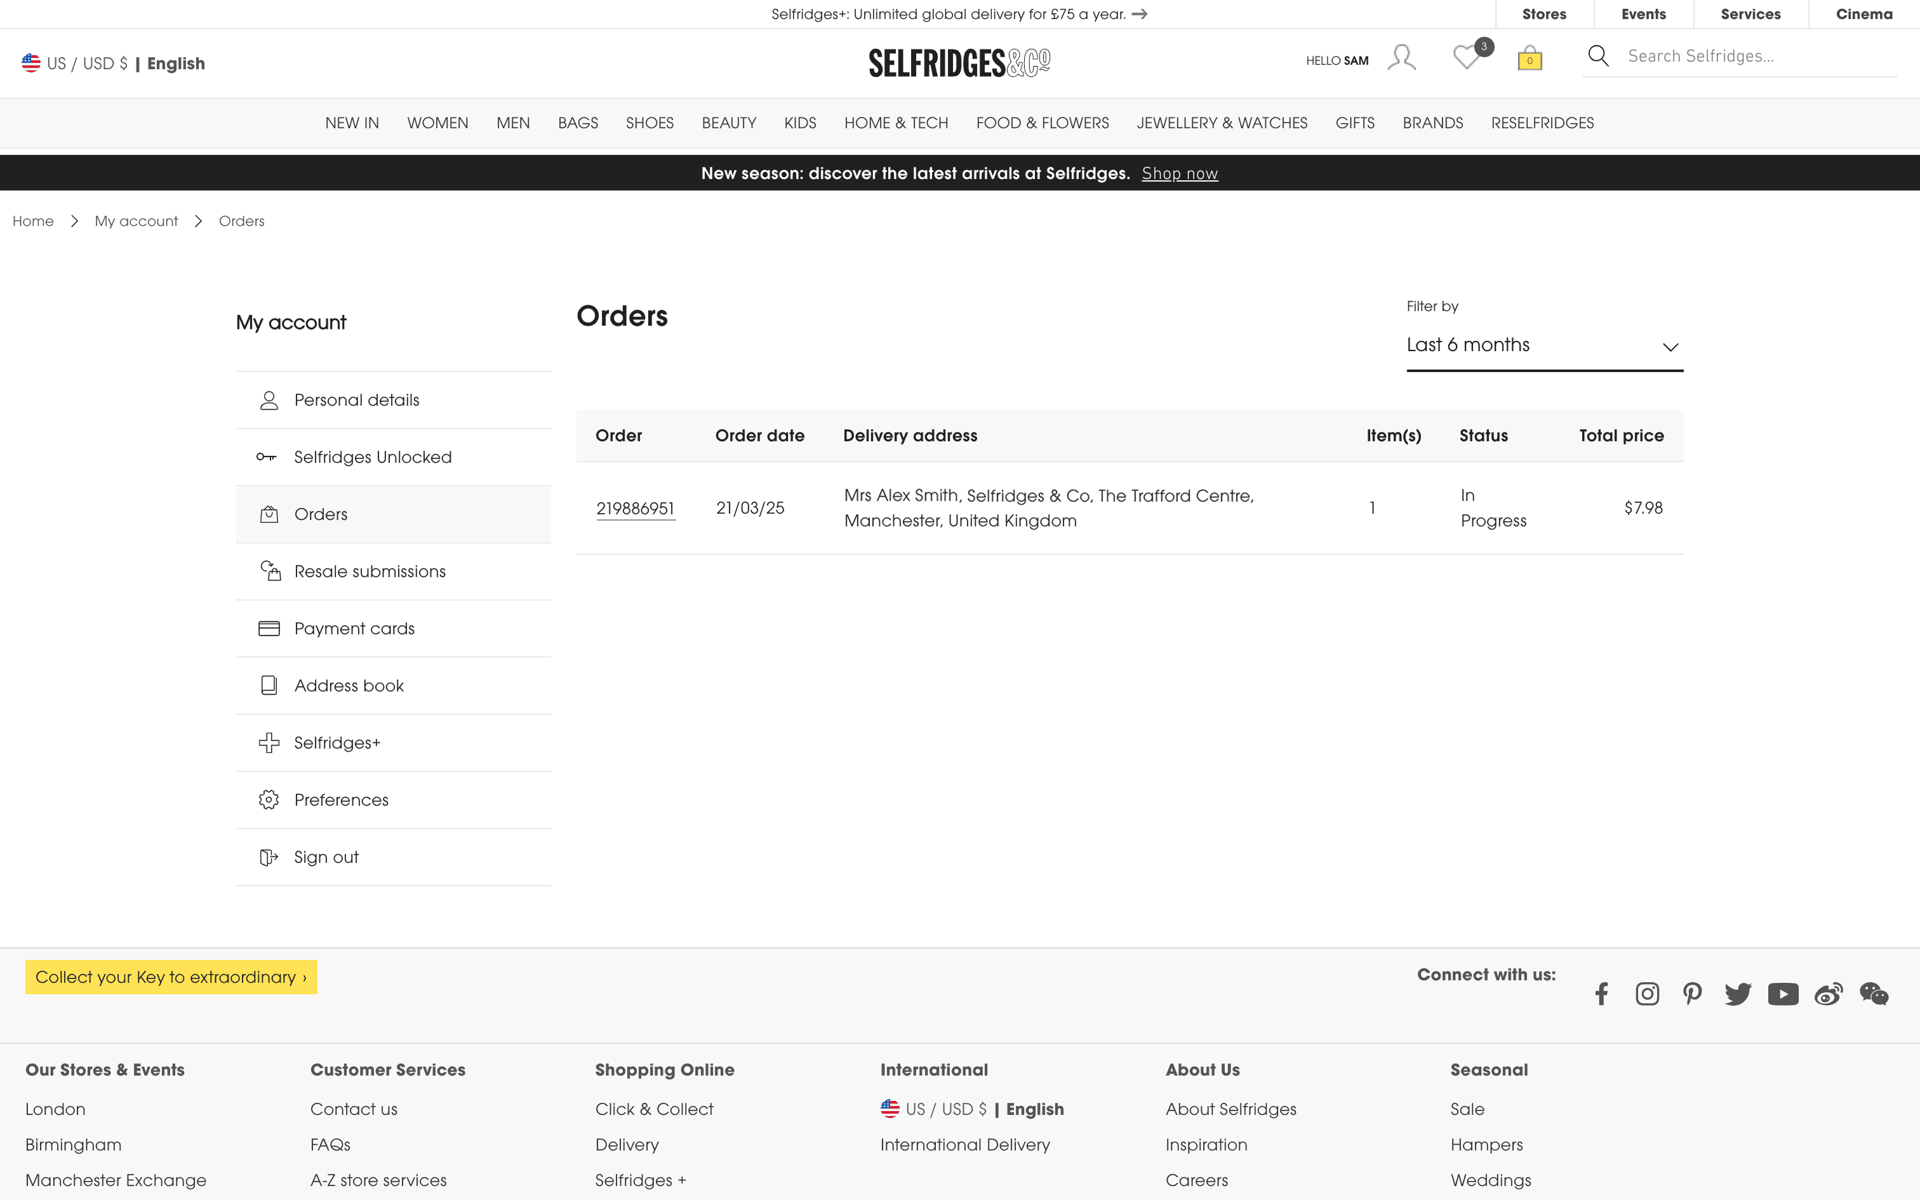Click the $7.98 total price cell
The width and height of the screenshot is (1920, 1200).
pos(1643,508)
